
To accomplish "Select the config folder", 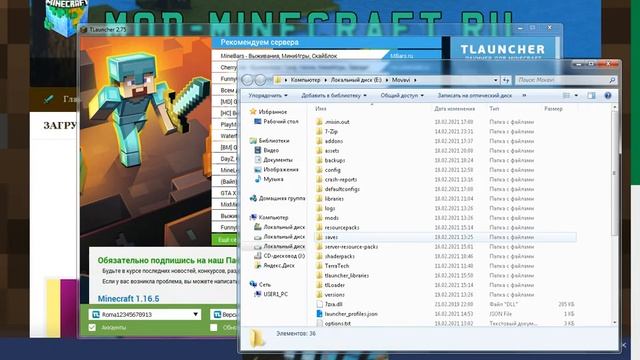I will click(332, 170).
